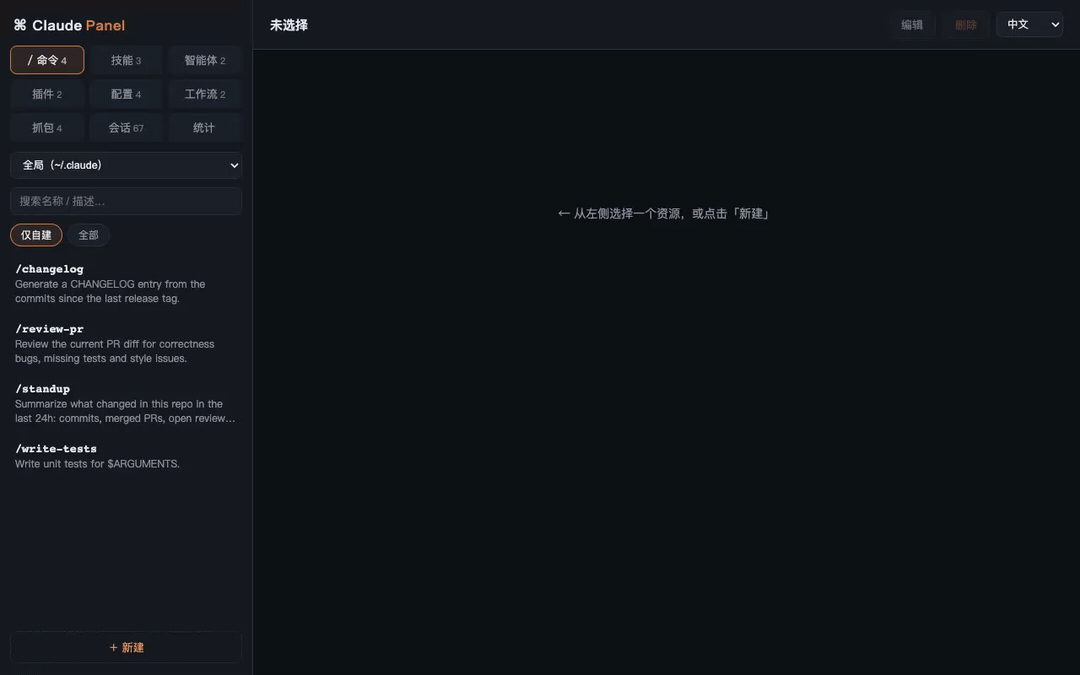The image size is (1080, 675).
Task: Click the 从左侧选择一个资源 placeholder text
Action: 663,214
